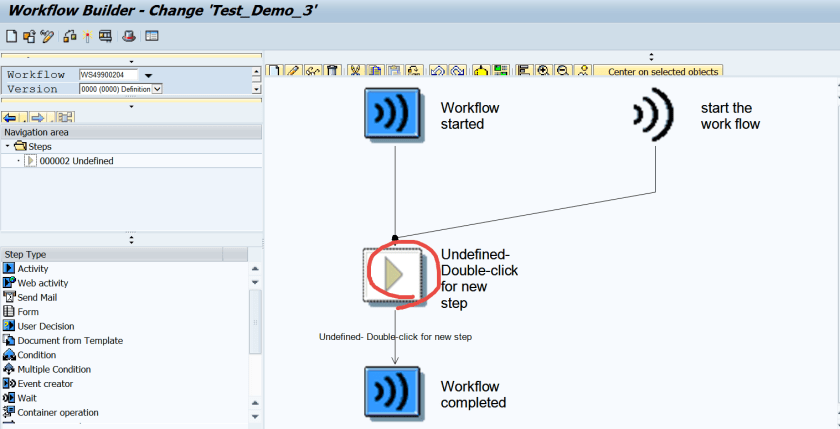The width and height of the screenshot is (840, 429).
Task: Select the 000002 Undefined tree item
Action: (x=76, y=161)
